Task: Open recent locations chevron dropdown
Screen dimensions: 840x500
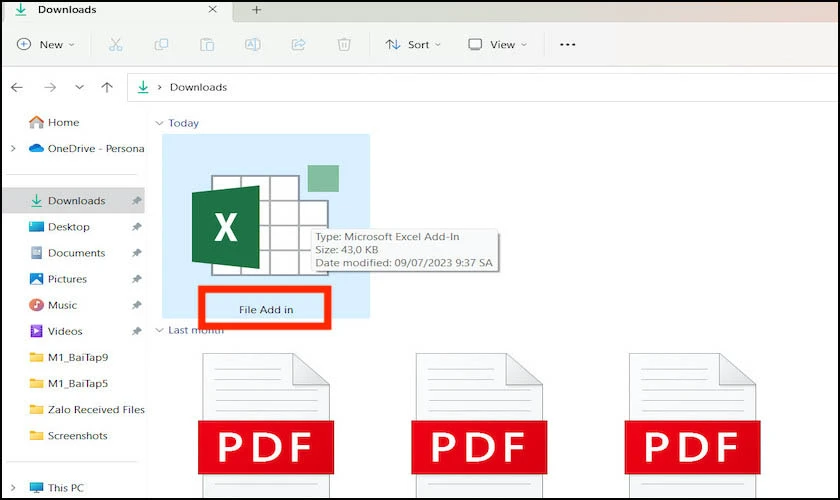Action: [x=79, y=87]
